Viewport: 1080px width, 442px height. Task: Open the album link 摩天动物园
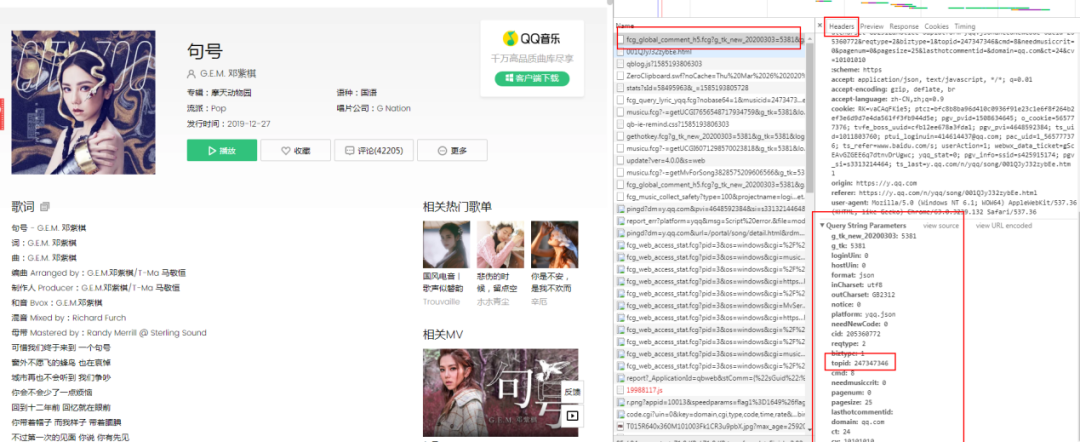click(x=231, y=93)
